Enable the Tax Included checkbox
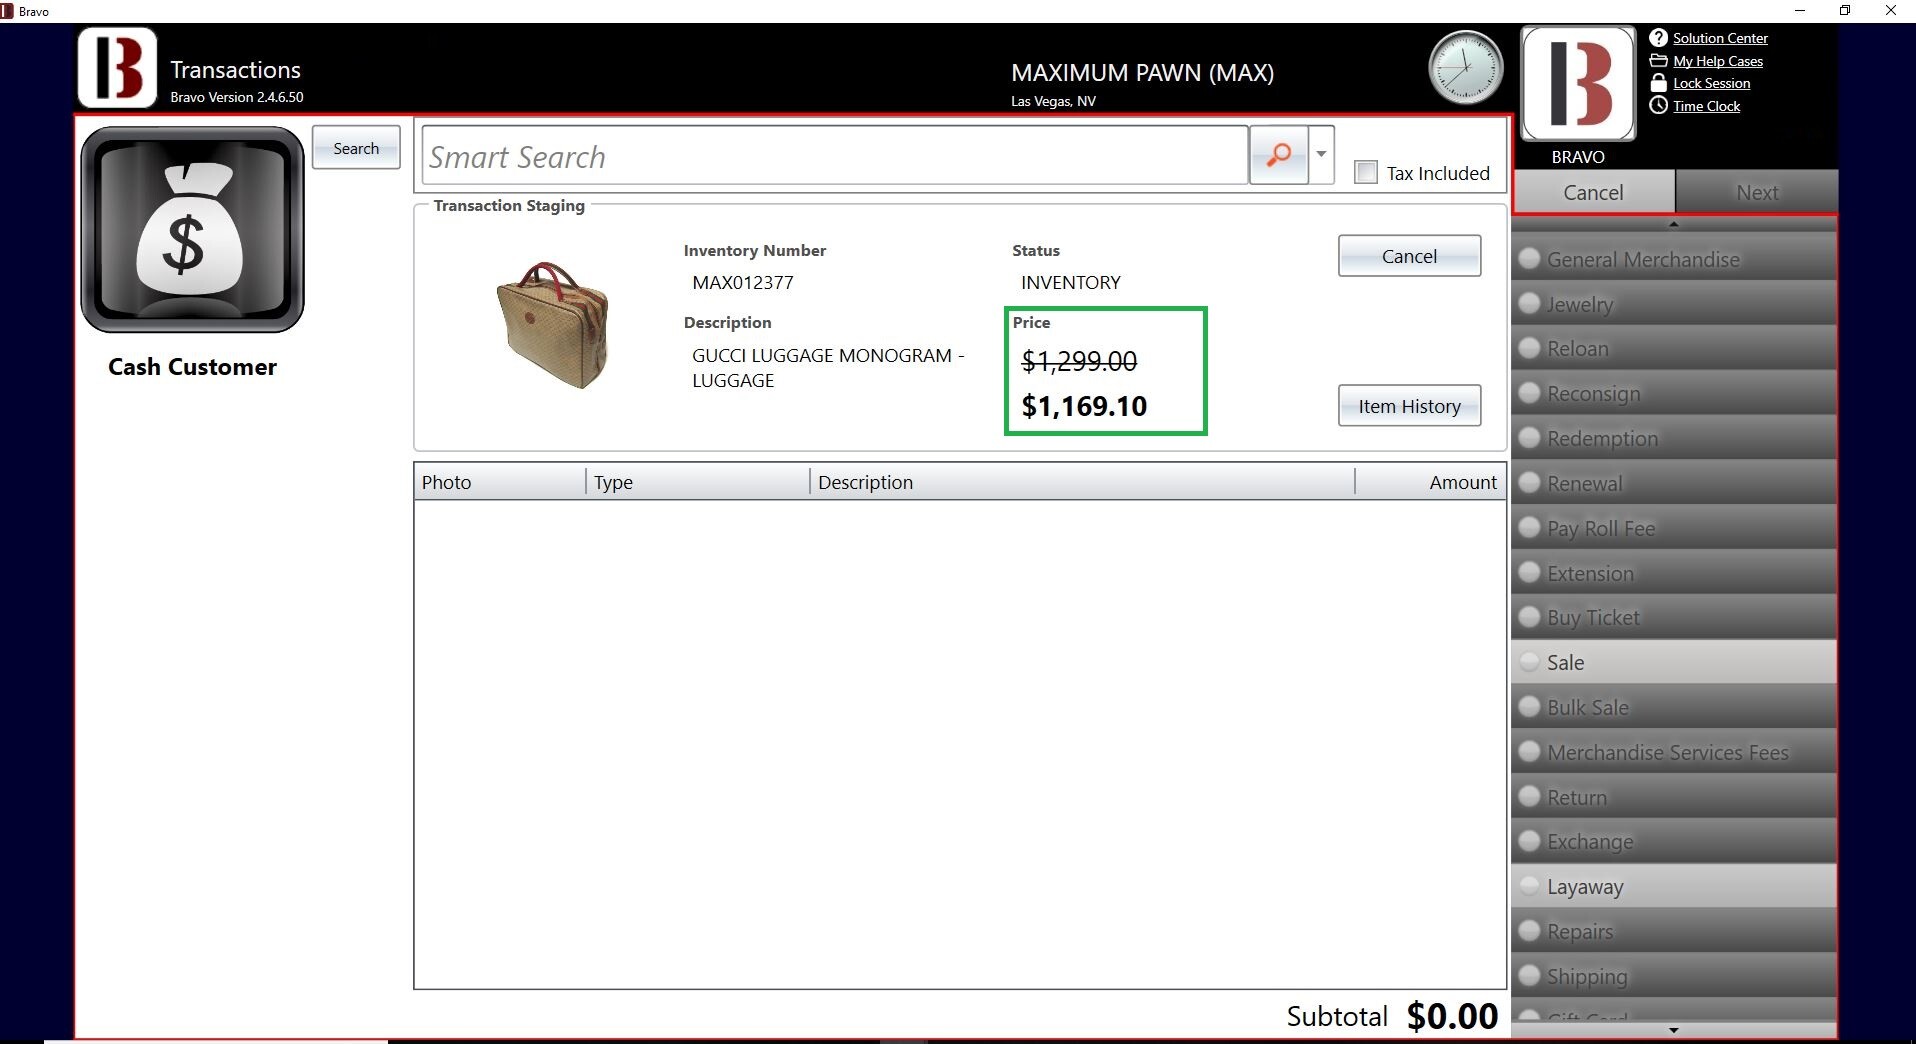The height and width of the screenshot is (1044, 1916). pos(1366,172)
